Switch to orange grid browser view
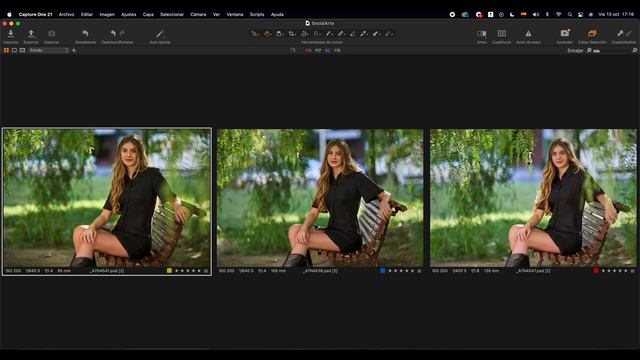Viewport: 640px width, 360px height. pos(6,51)
